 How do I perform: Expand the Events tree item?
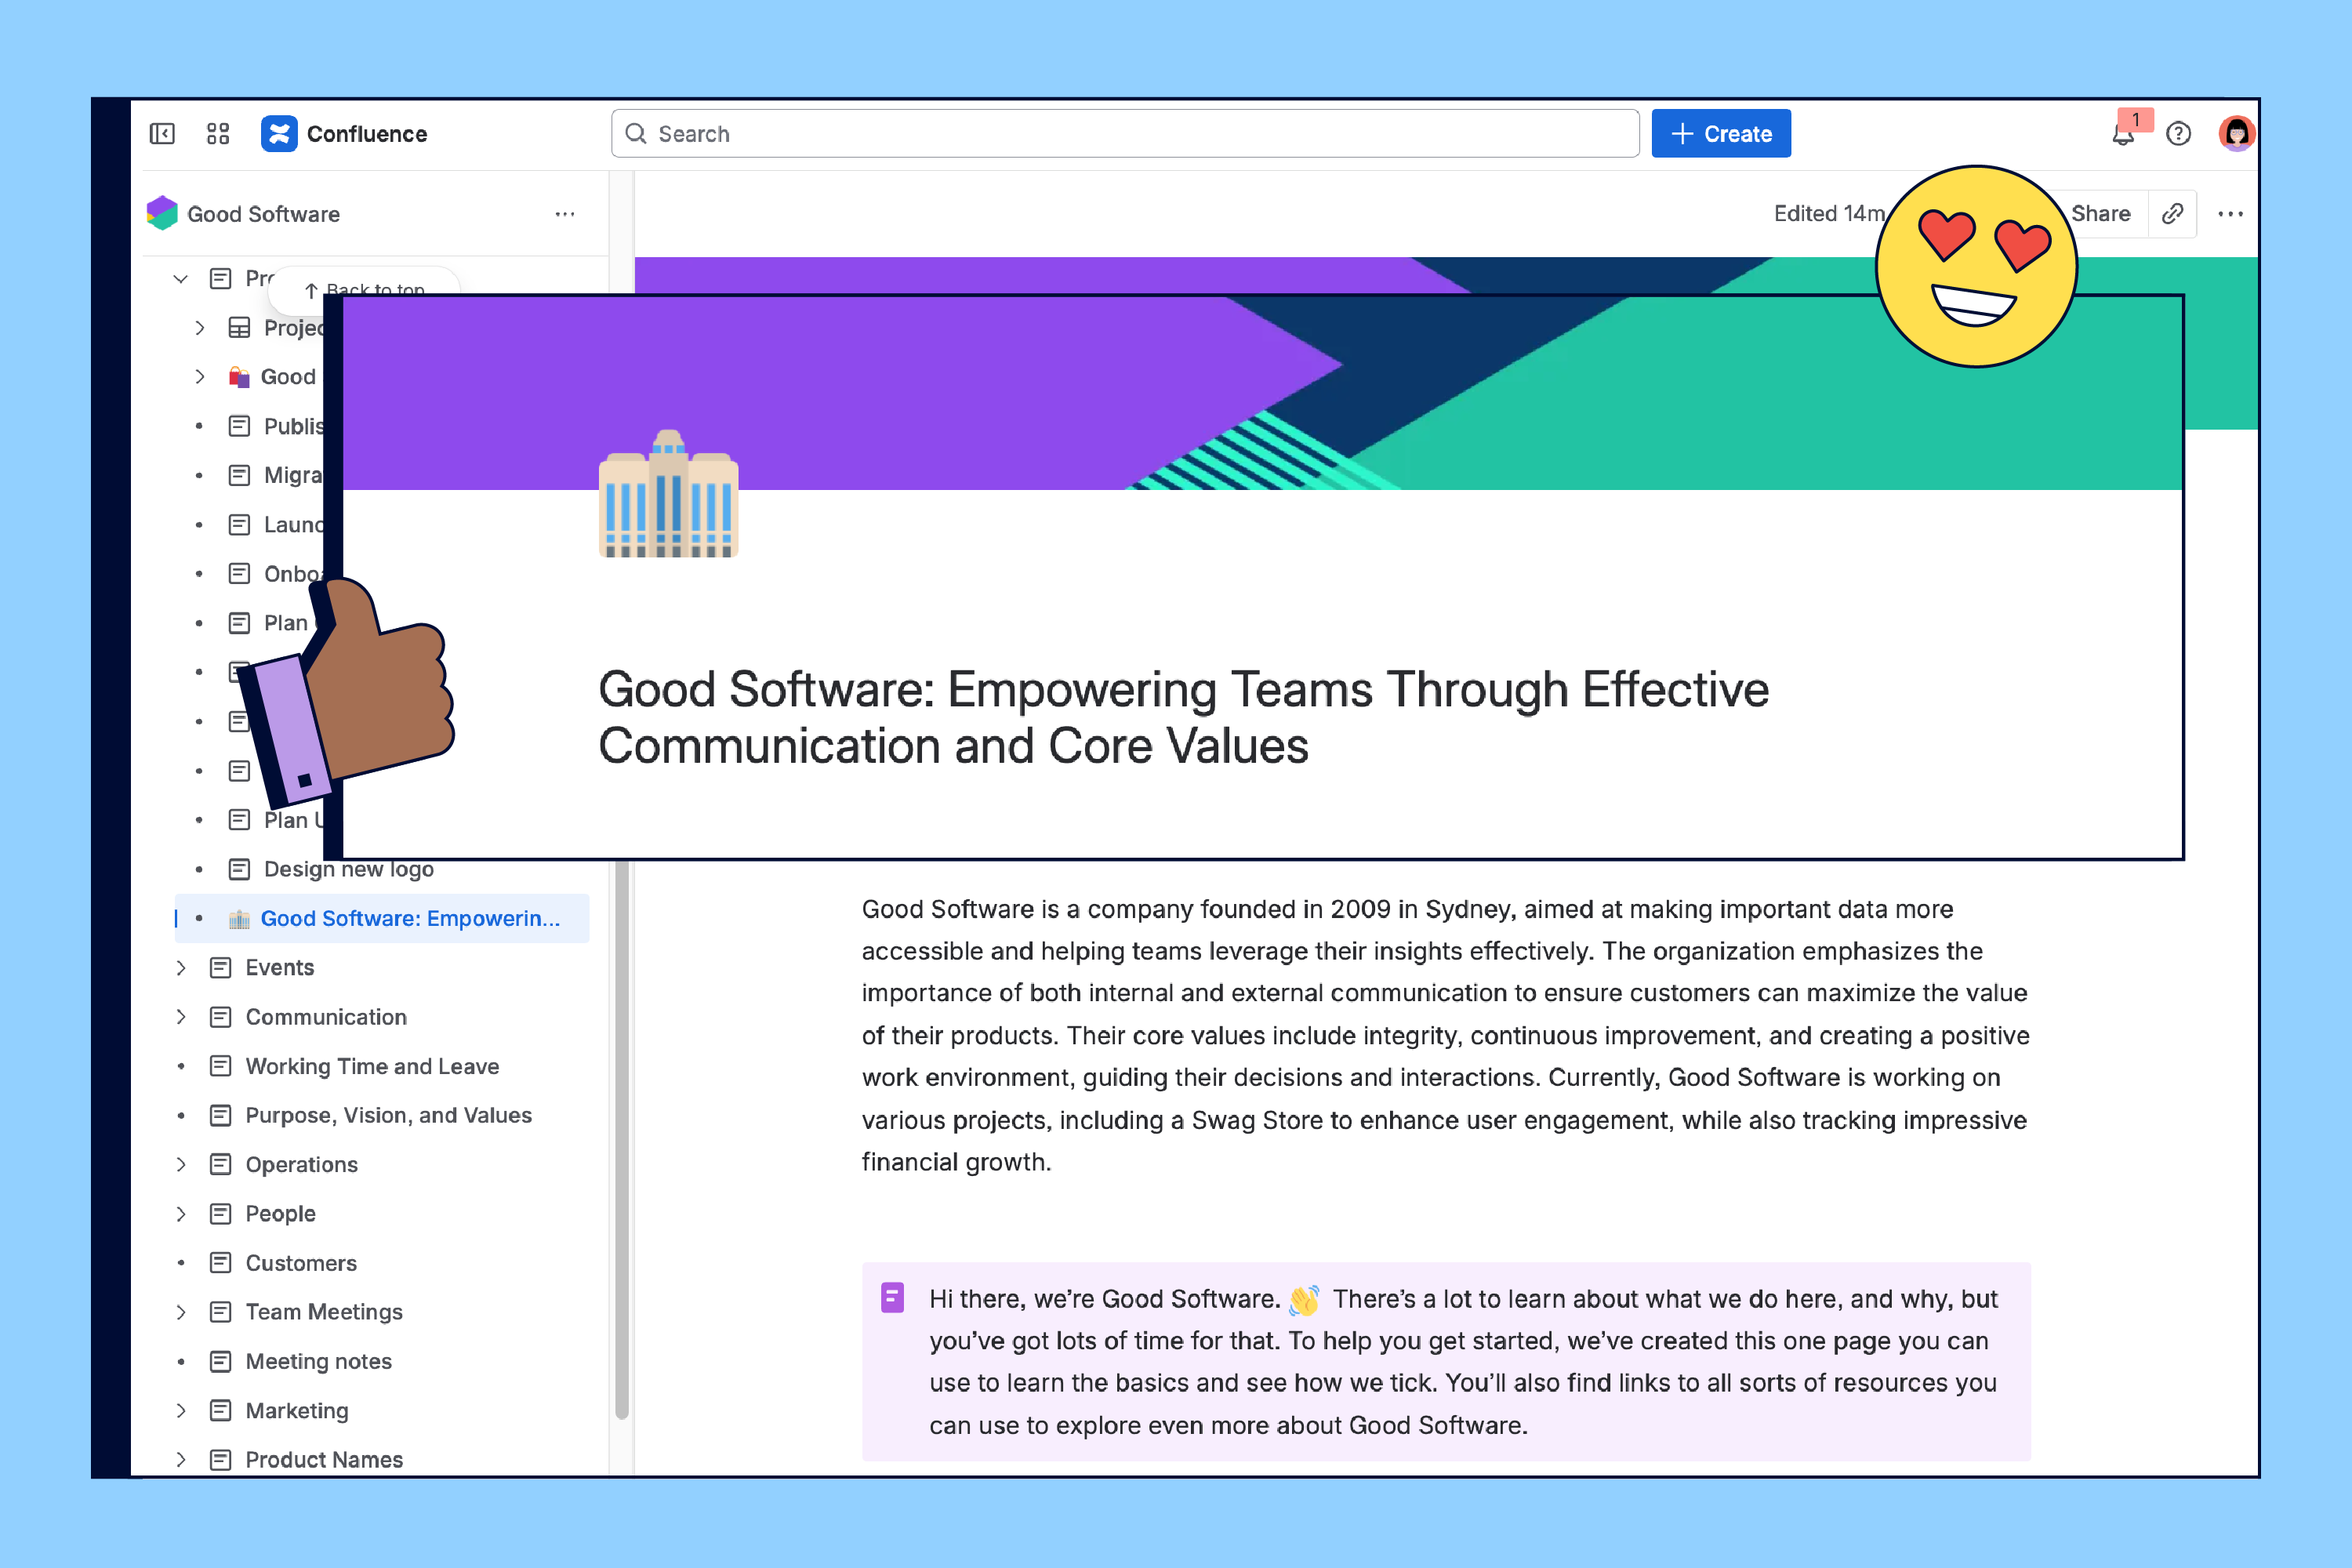click(x=181, y=968)
